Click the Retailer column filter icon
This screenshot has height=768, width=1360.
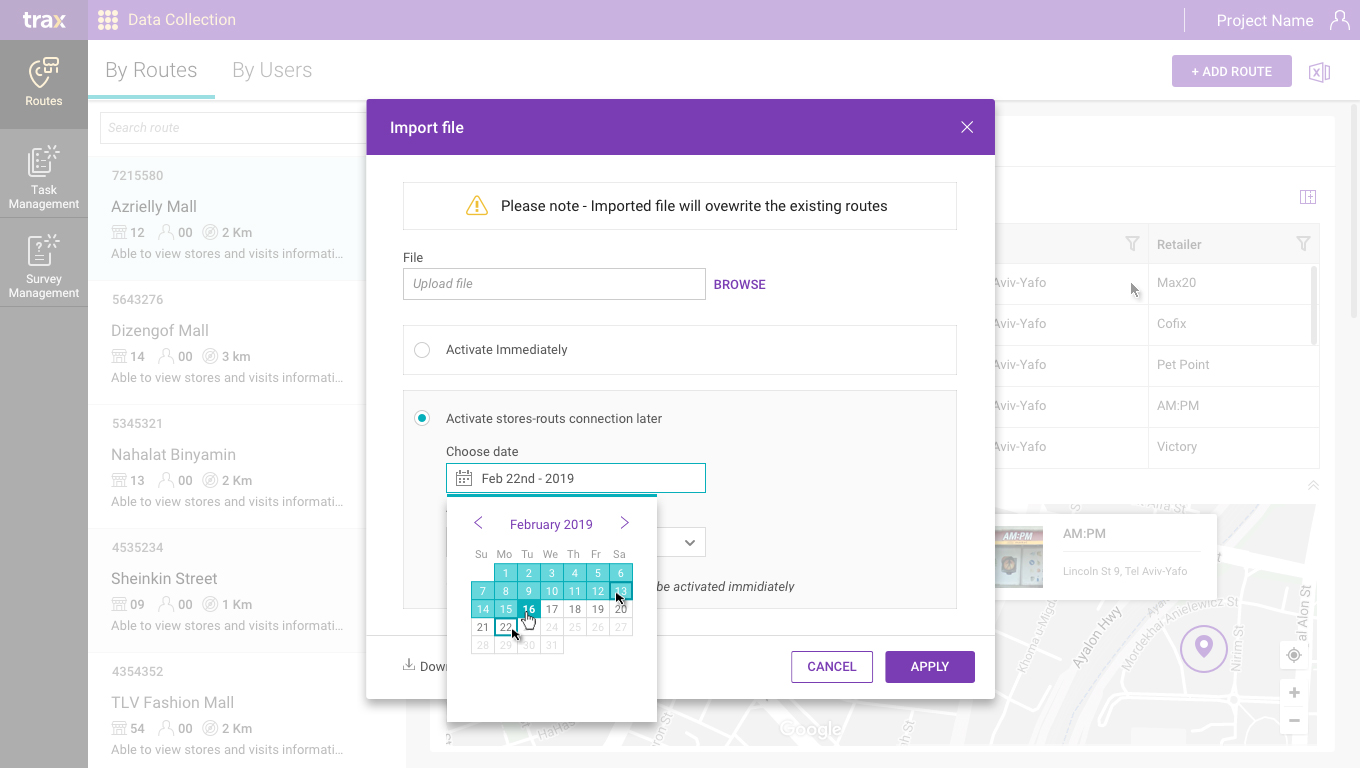coord(1303,244)
